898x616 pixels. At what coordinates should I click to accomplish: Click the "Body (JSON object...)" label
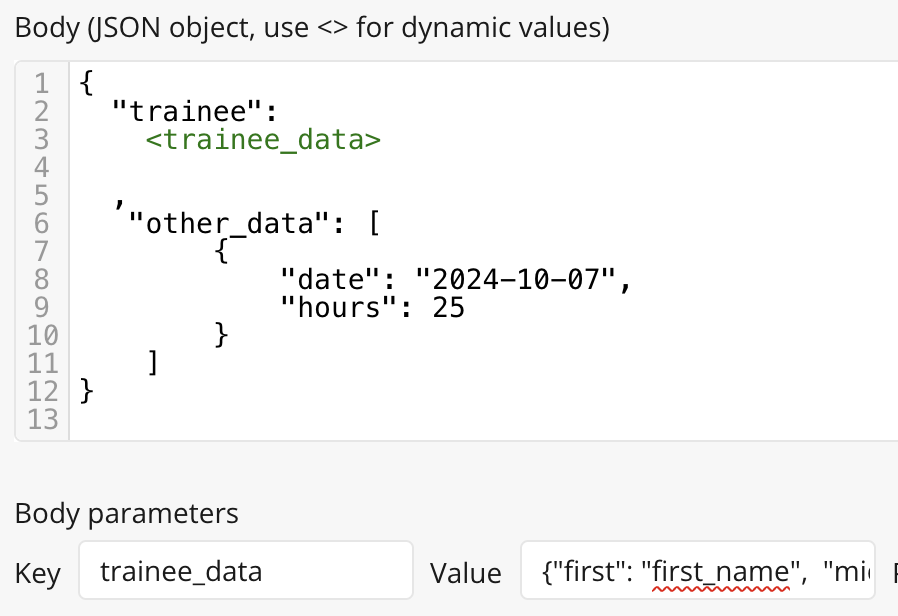click(x=312, y=28)
